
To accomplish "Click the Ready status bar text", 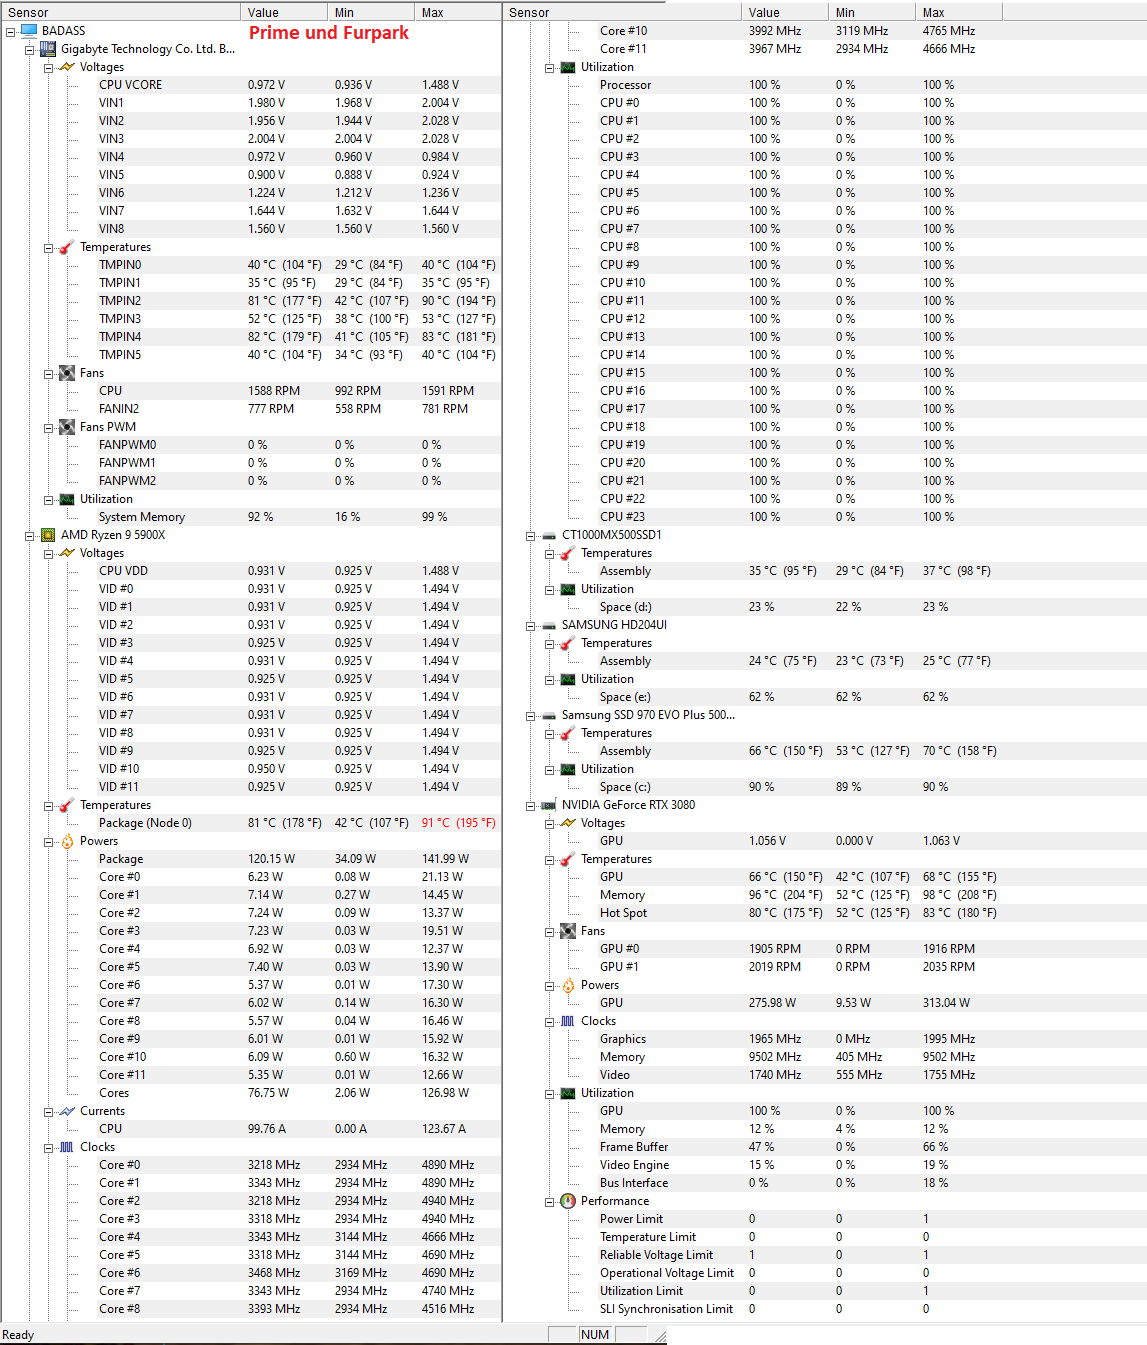I will (18, 1335).
